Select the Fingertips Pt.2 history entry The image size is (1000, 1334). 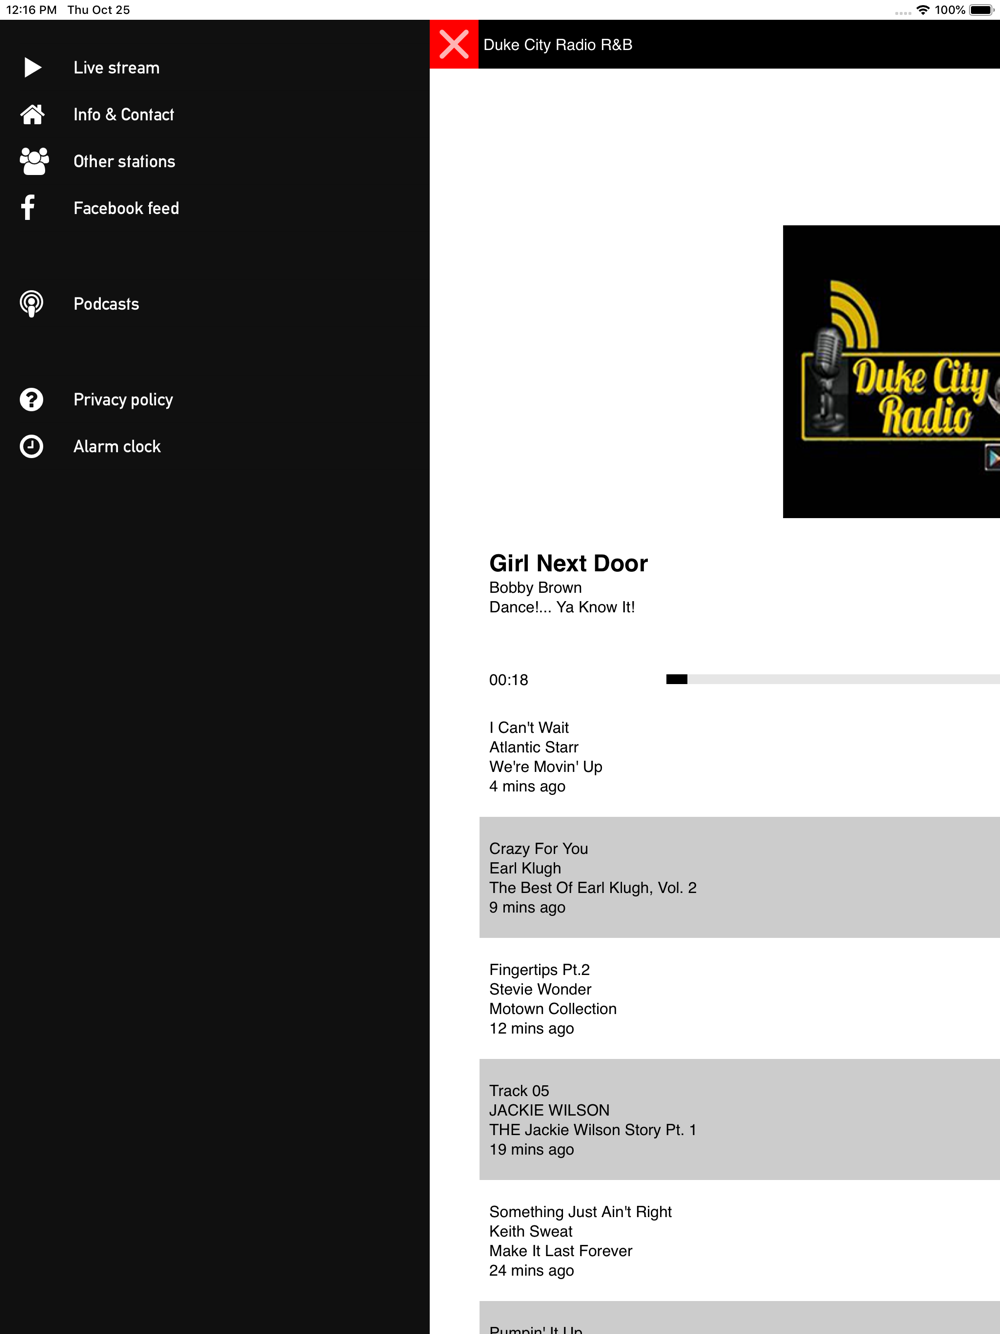[x=740, y=999]
